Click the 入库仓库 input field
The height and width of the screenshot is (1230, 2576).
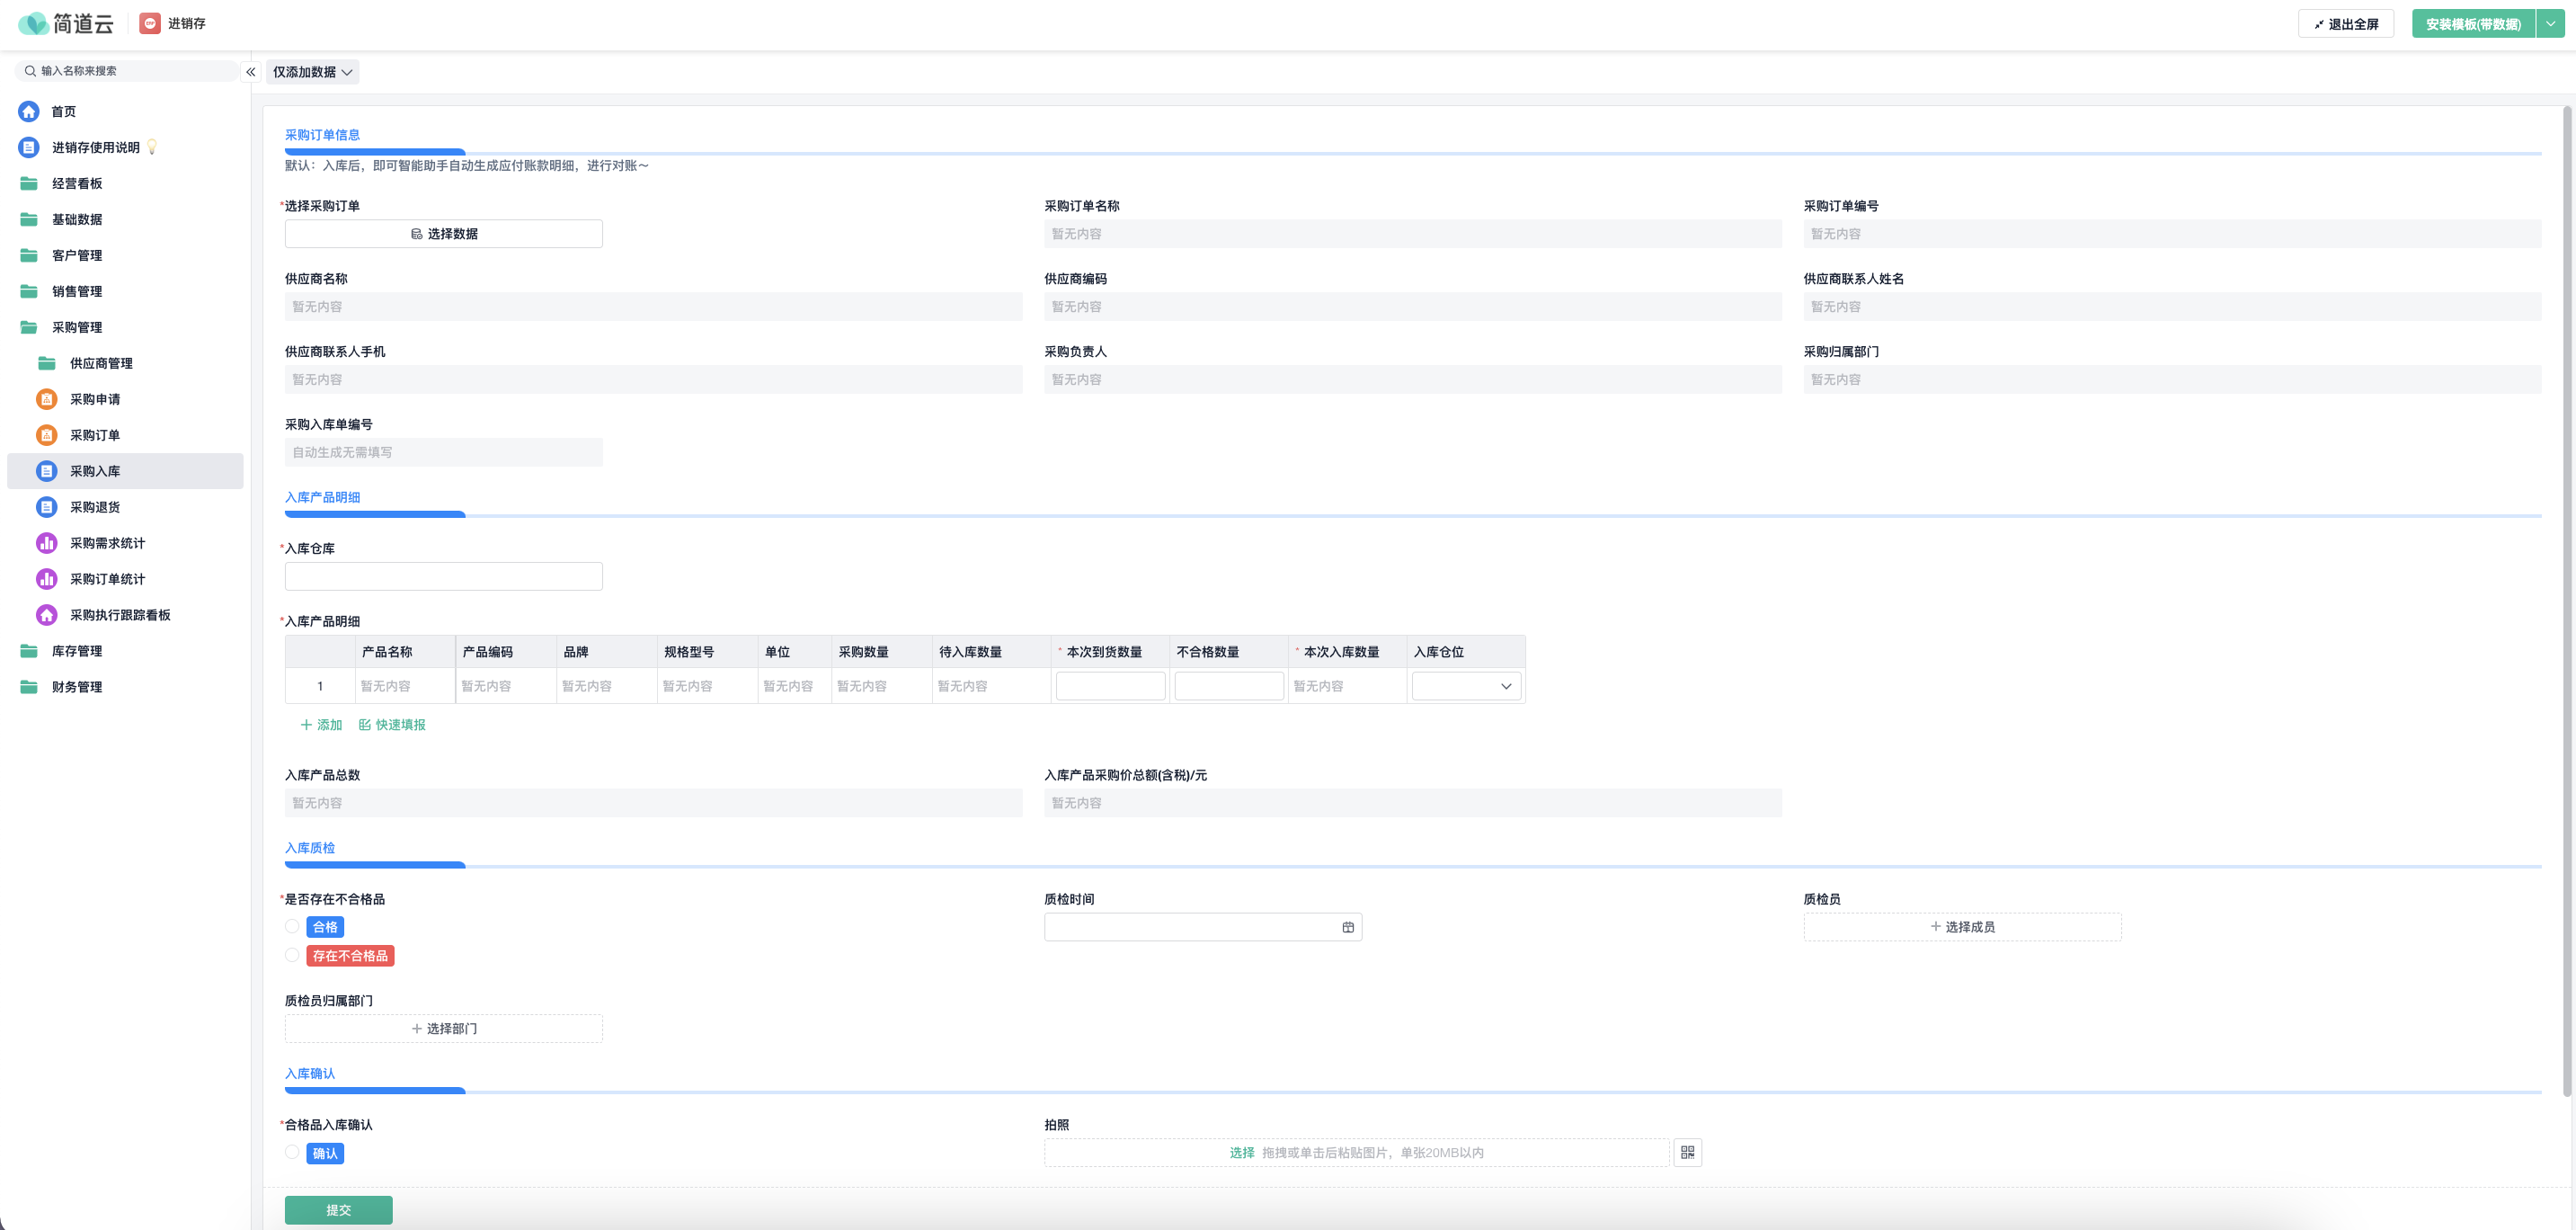[443, 576]
